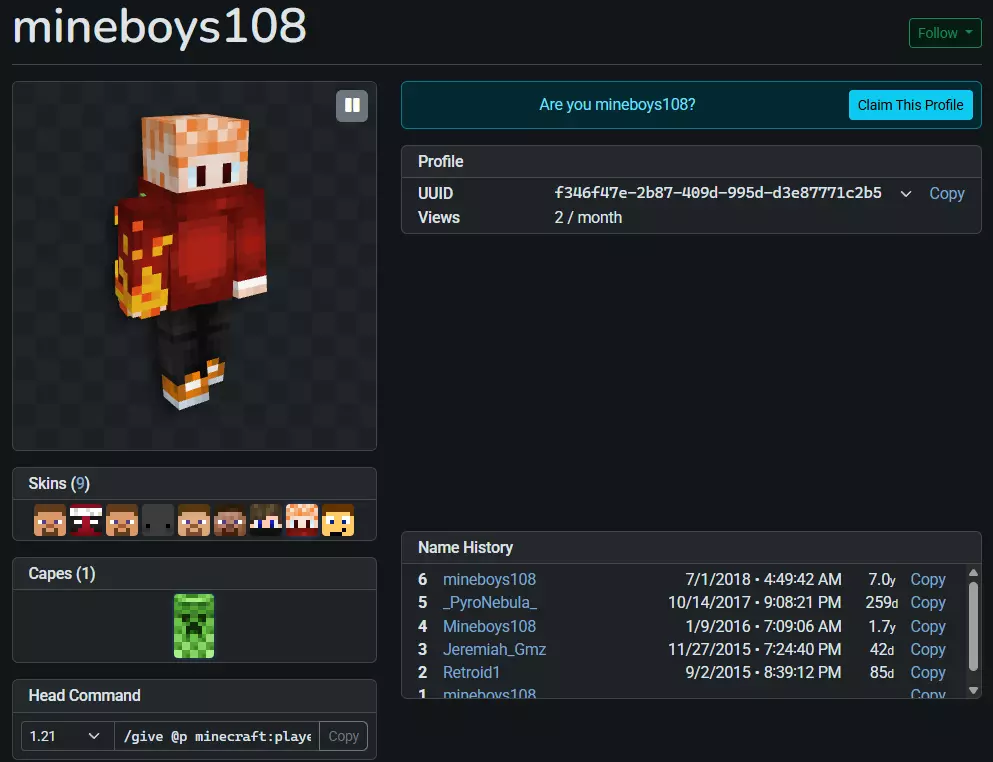This screenshot has height=762, width=993.
Task: Open the mineboys108 name entry number 6
Action: [489, 580]
